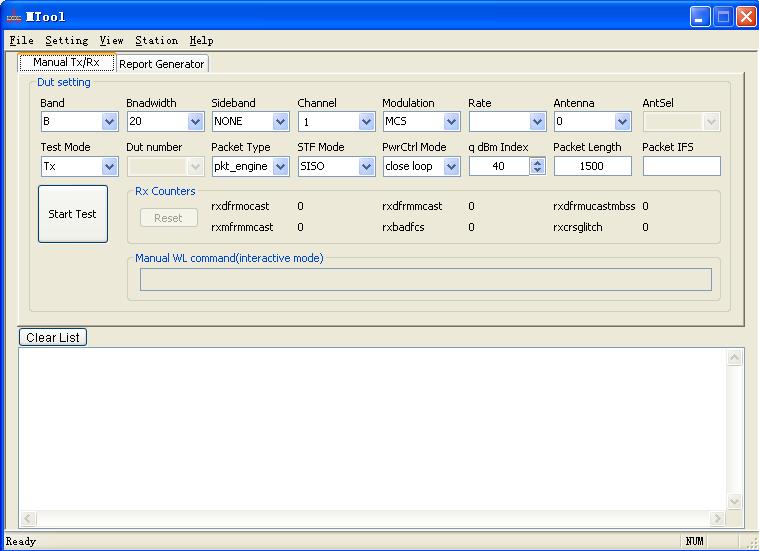
Task: Click the Dut setting group title
Action: 64,82
